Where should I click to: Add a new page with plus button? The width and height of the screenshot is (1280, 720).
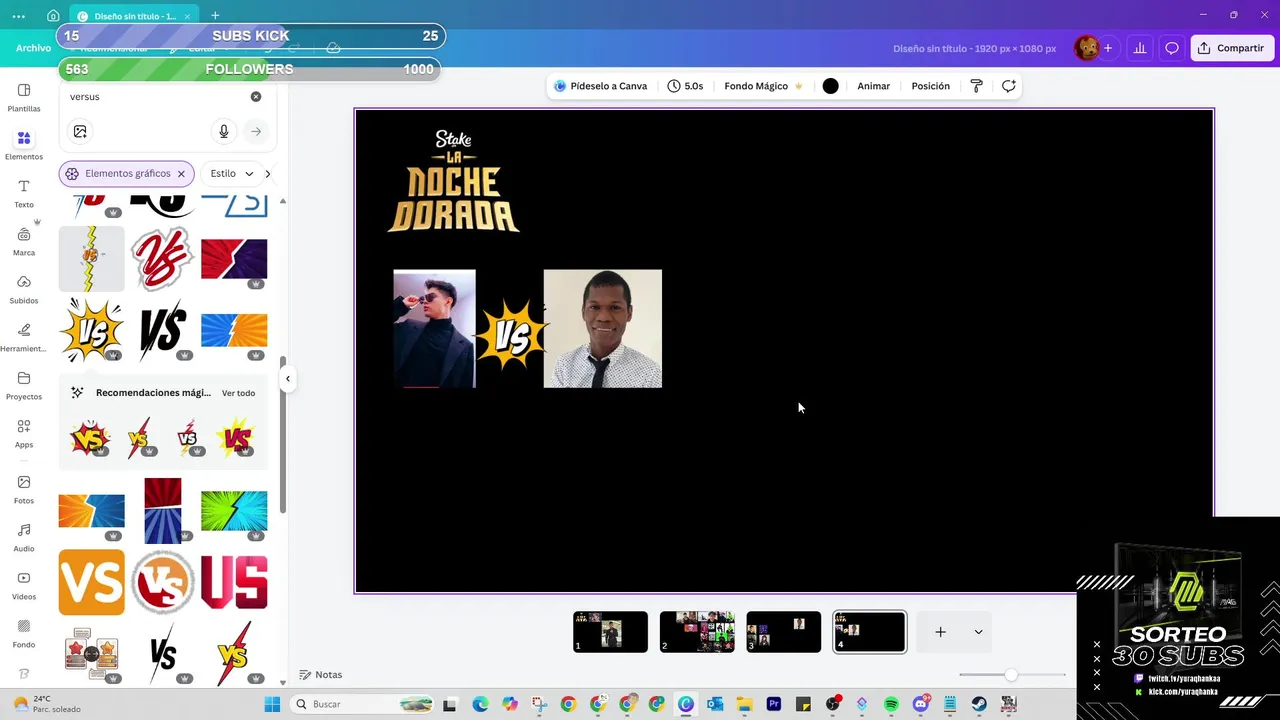coord(940,632)
